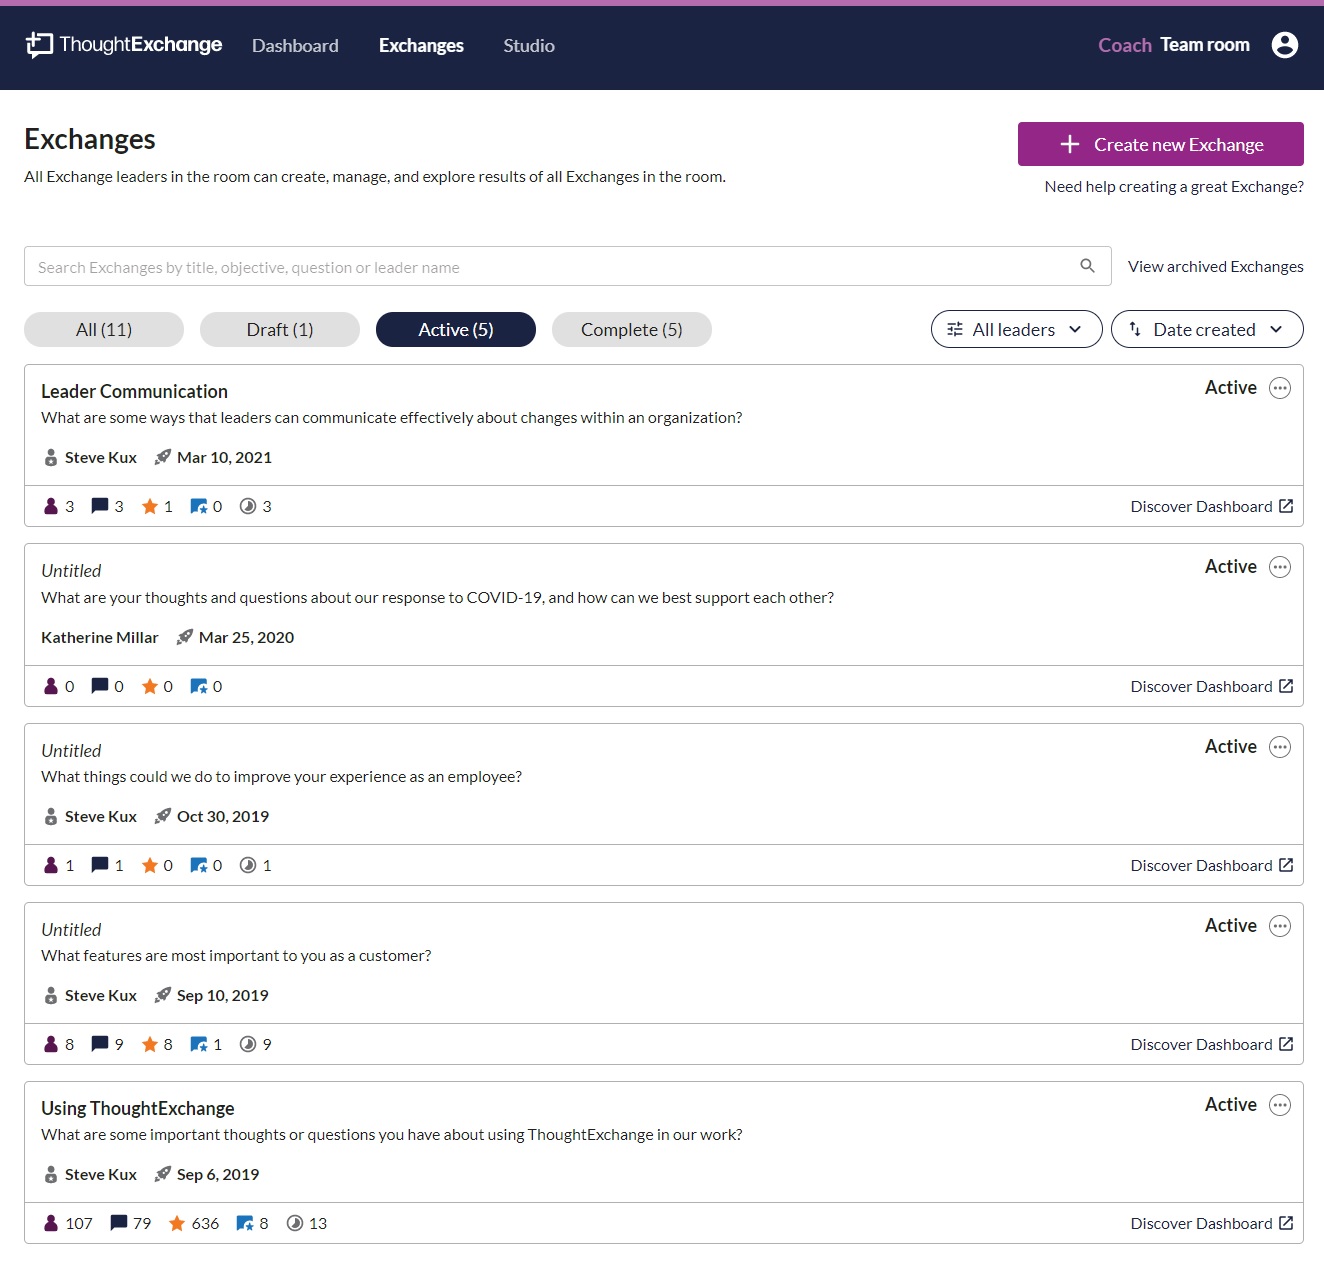
Task: Open Need help creating a great Exchange link
Action: pyautogui.click(x=1174, y=187)
